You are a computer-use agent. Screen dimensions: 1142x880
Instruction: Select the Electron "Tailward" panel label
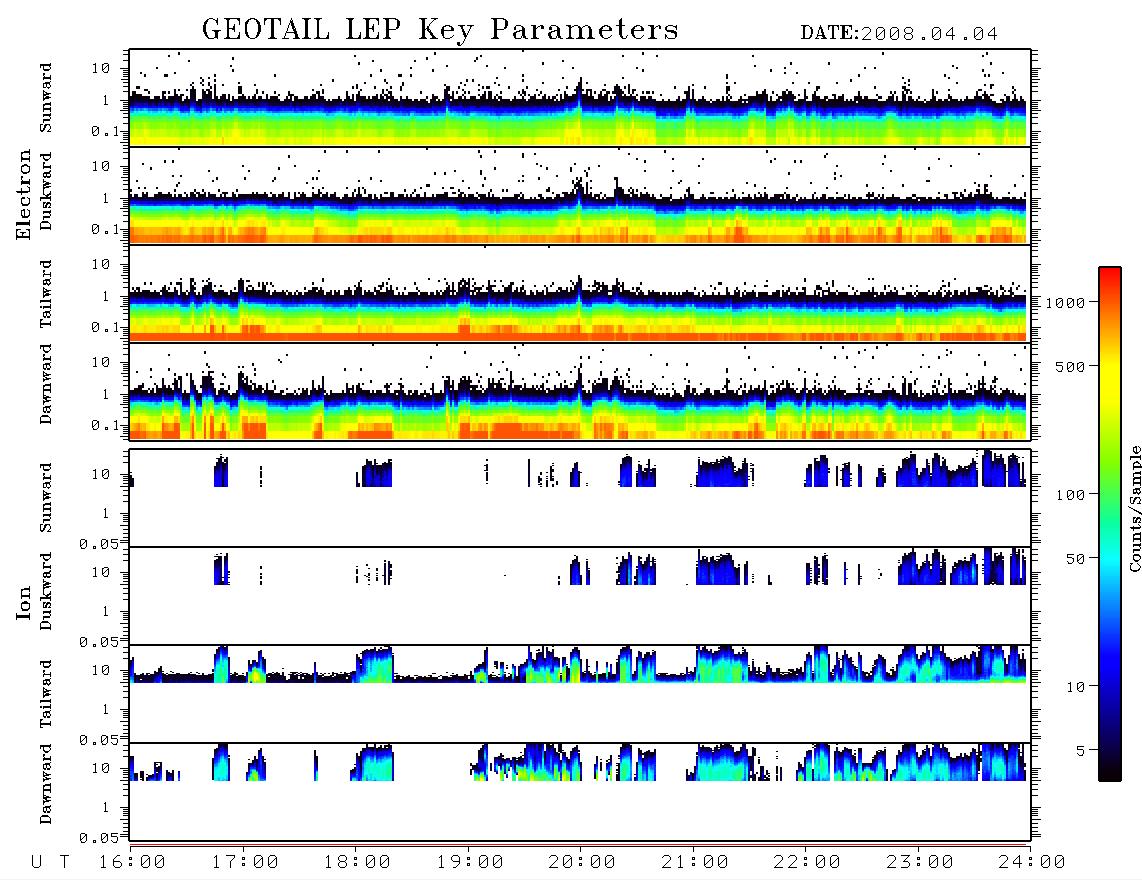(47, 294)
